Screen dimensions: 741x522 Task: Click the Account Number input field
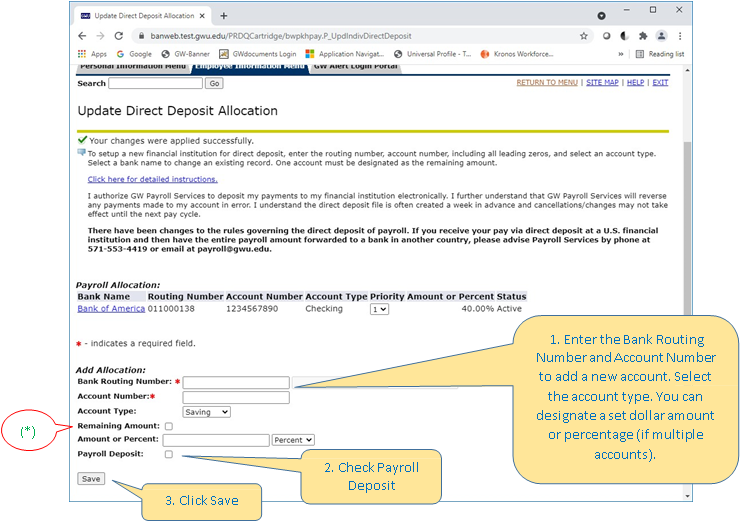[x=236, y=397]
